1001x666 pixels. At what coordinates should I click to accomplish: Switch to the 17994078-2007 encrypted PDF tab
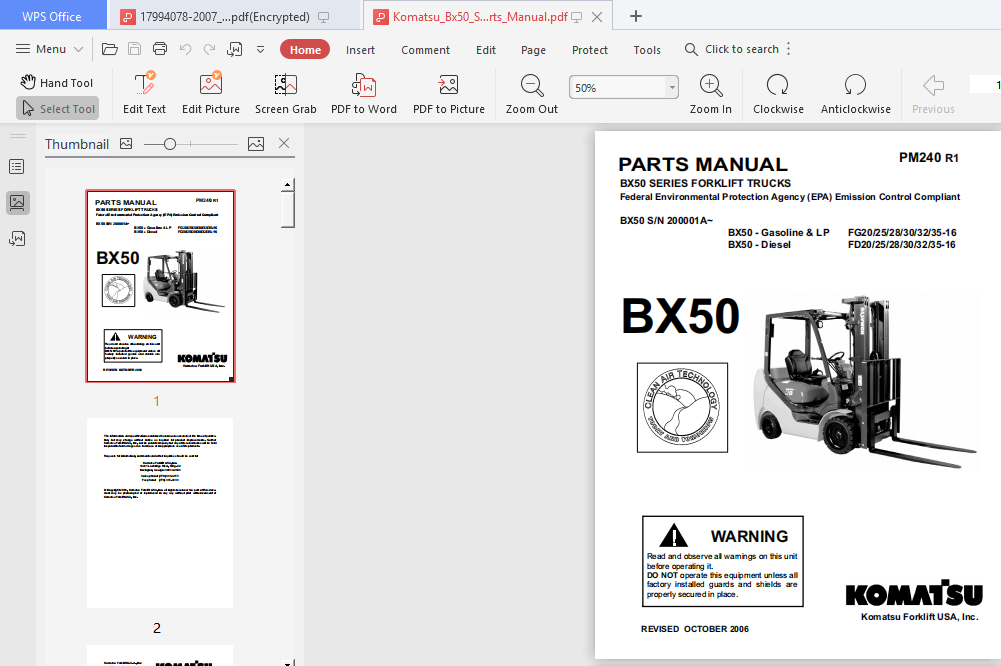(x=225, y=17)
